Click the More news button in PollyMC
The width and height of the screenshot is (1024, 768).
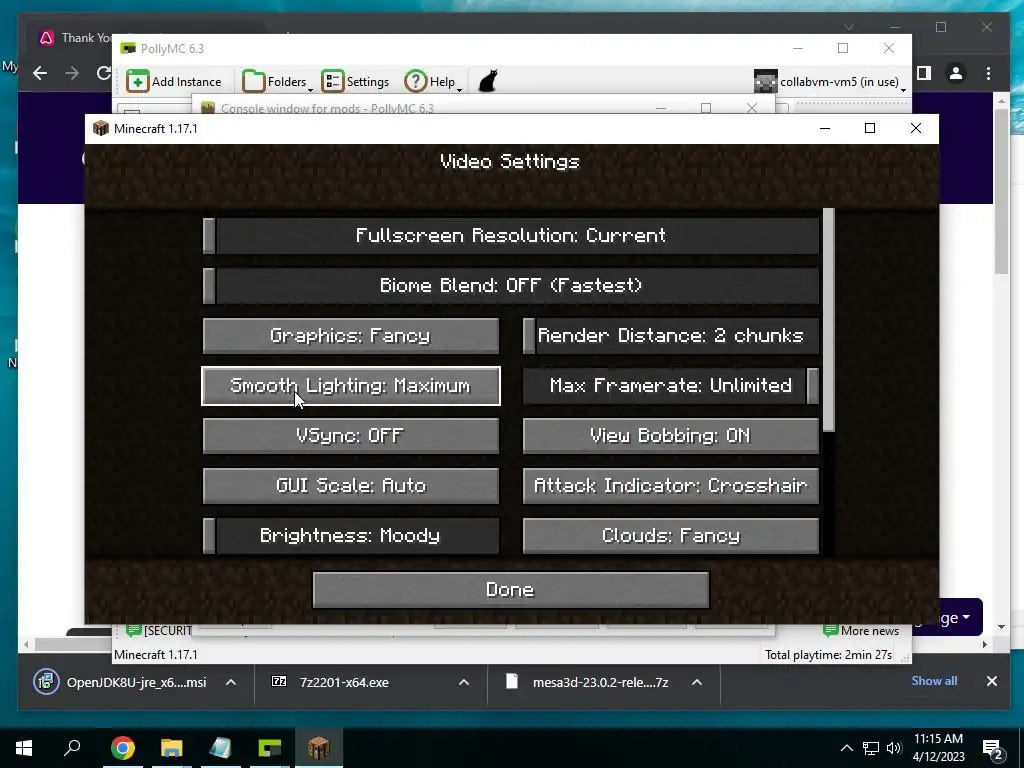tap(861, 631)
